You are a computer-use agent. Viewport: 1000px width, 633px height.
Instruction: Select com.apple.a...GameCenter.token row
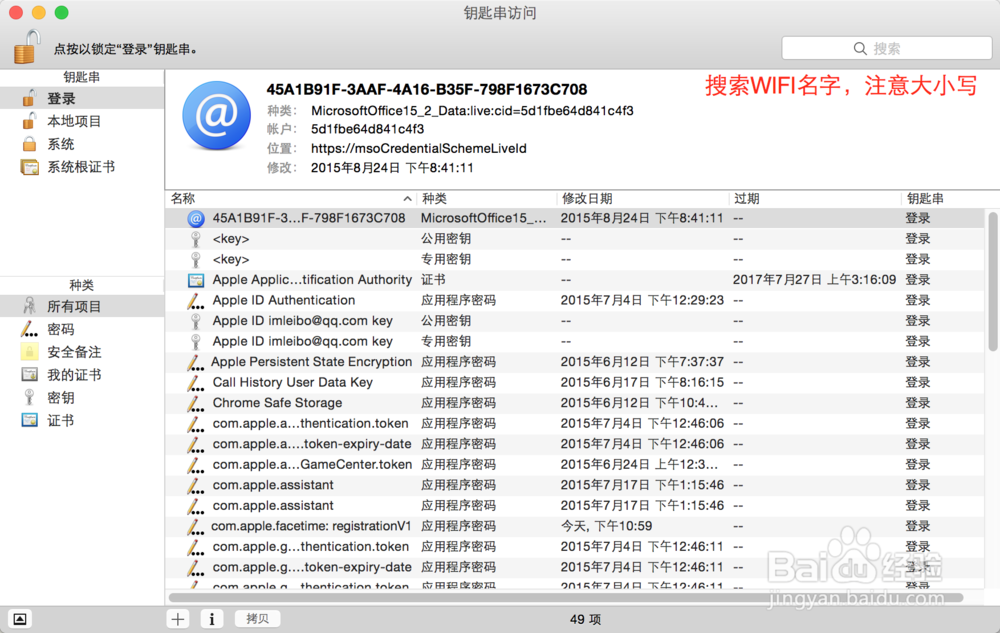[x=575, y=465]
